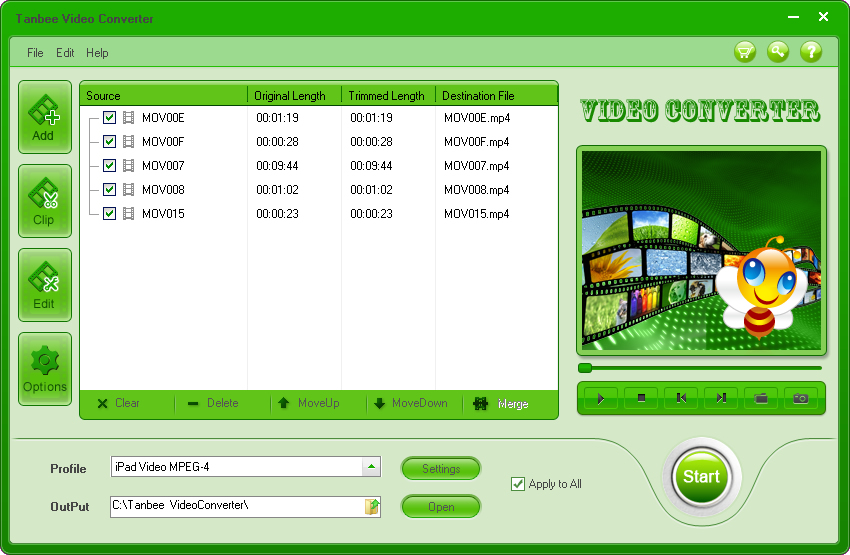The height and width of the screenshot is (555, 850).
Task: Click the film icon beside MOV008
Action: [x=128, y=189]
